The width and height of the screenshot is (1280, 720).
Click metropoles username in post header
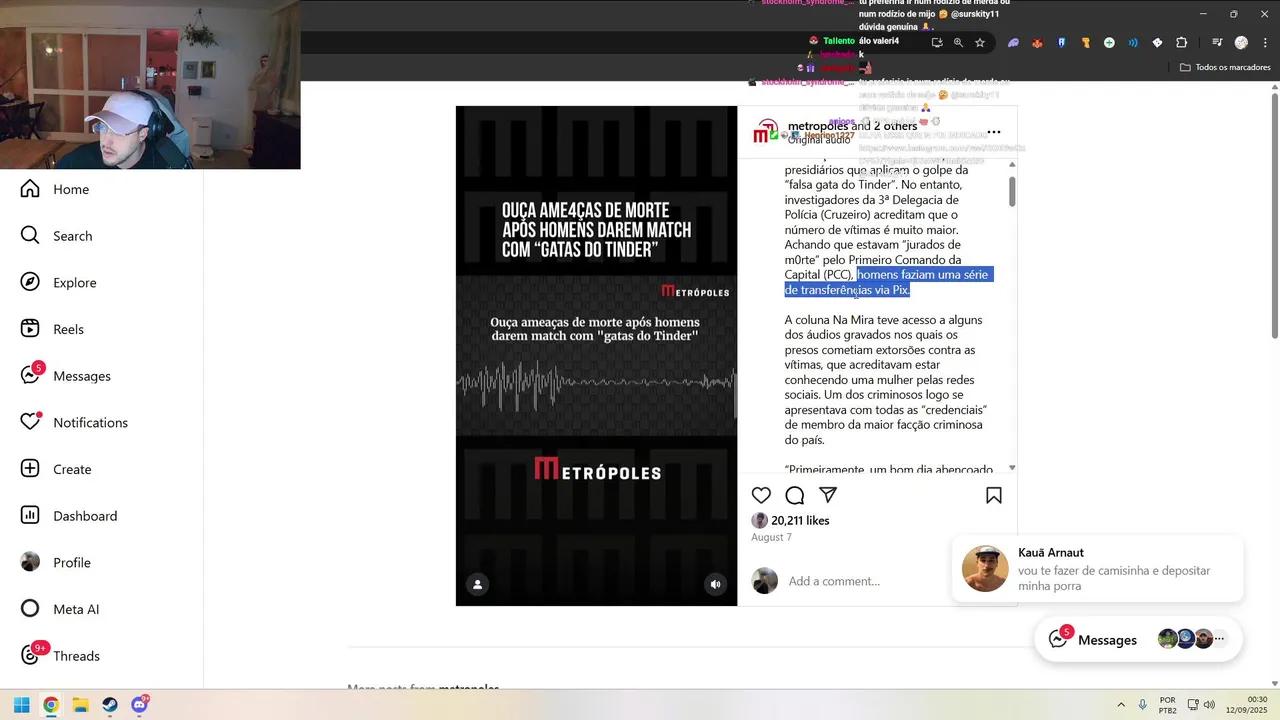click(817, 126)
